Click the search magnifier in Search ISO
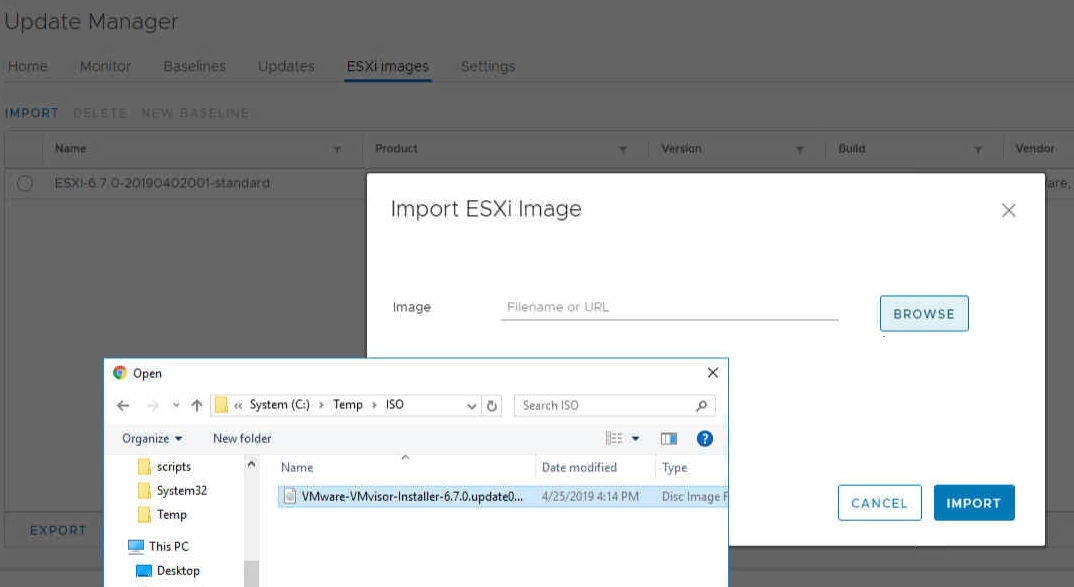The height and width of the screenshot is (587, 1074). pos(701,405)
